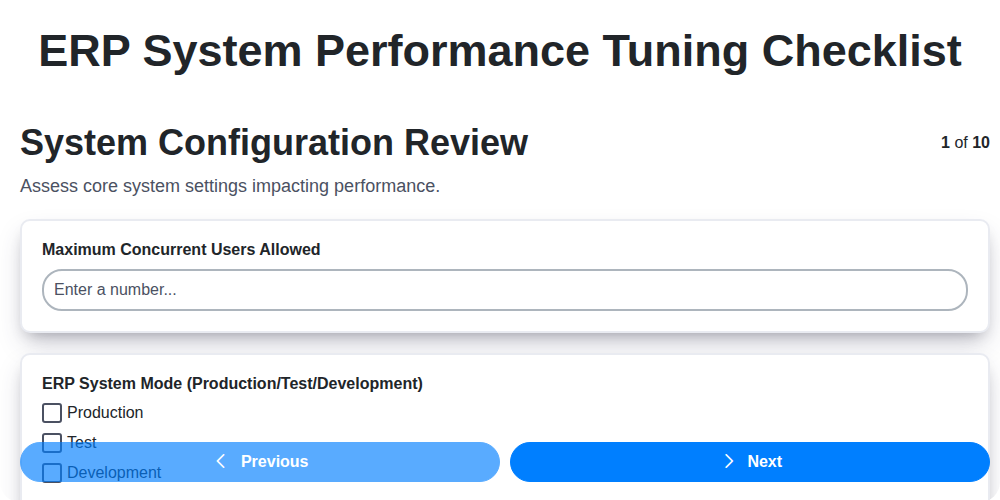Image resolution: width=1000 pixels, height=500 pixels.
Task: Click the '1 of 10' page indicator
Action: (965, 143)
